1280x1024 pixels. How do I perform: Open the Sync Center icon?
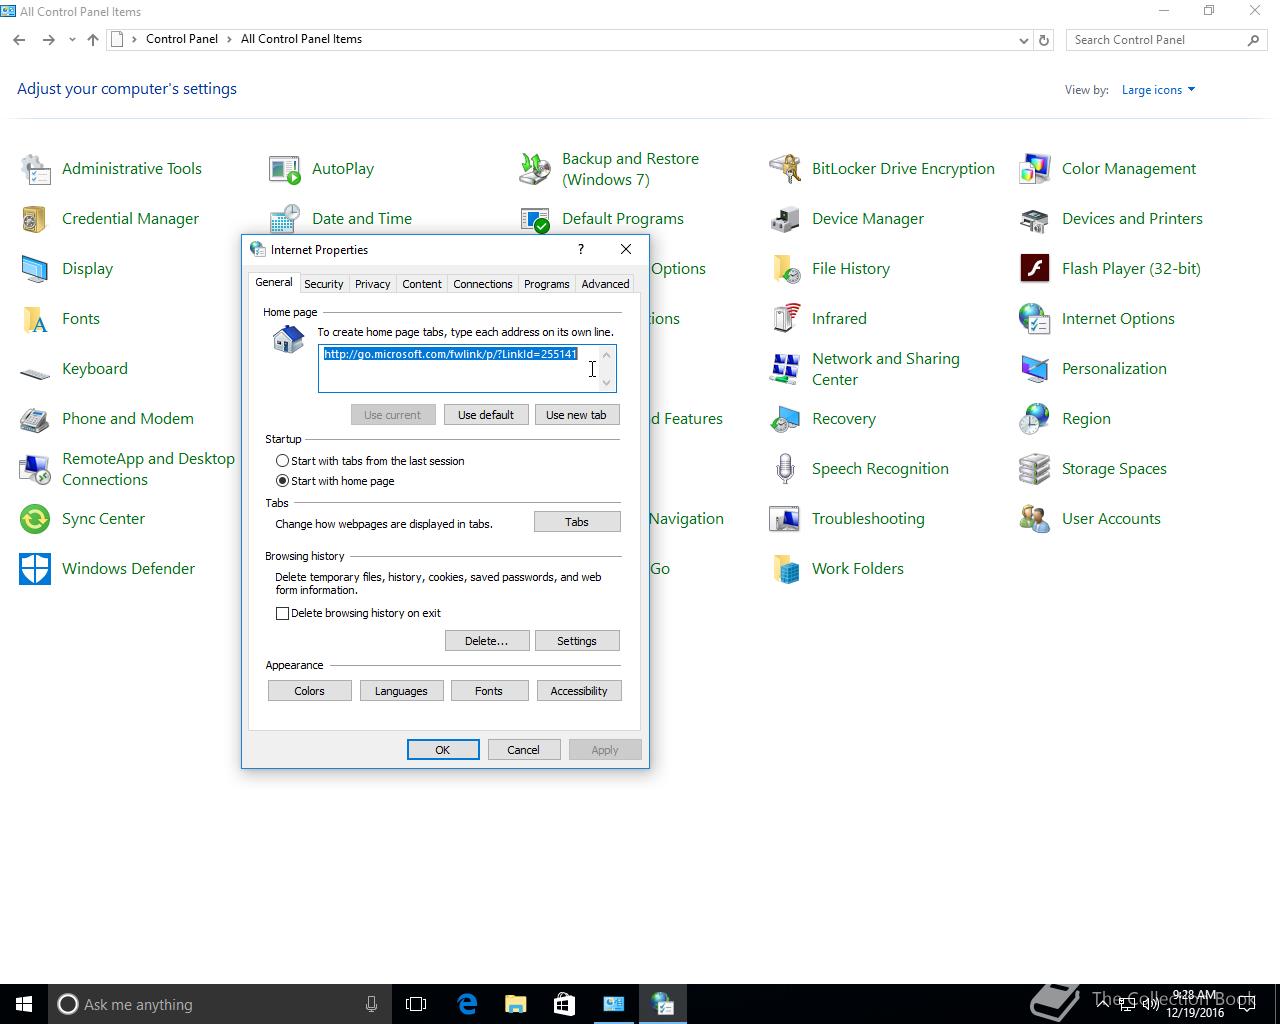point(35,519)
